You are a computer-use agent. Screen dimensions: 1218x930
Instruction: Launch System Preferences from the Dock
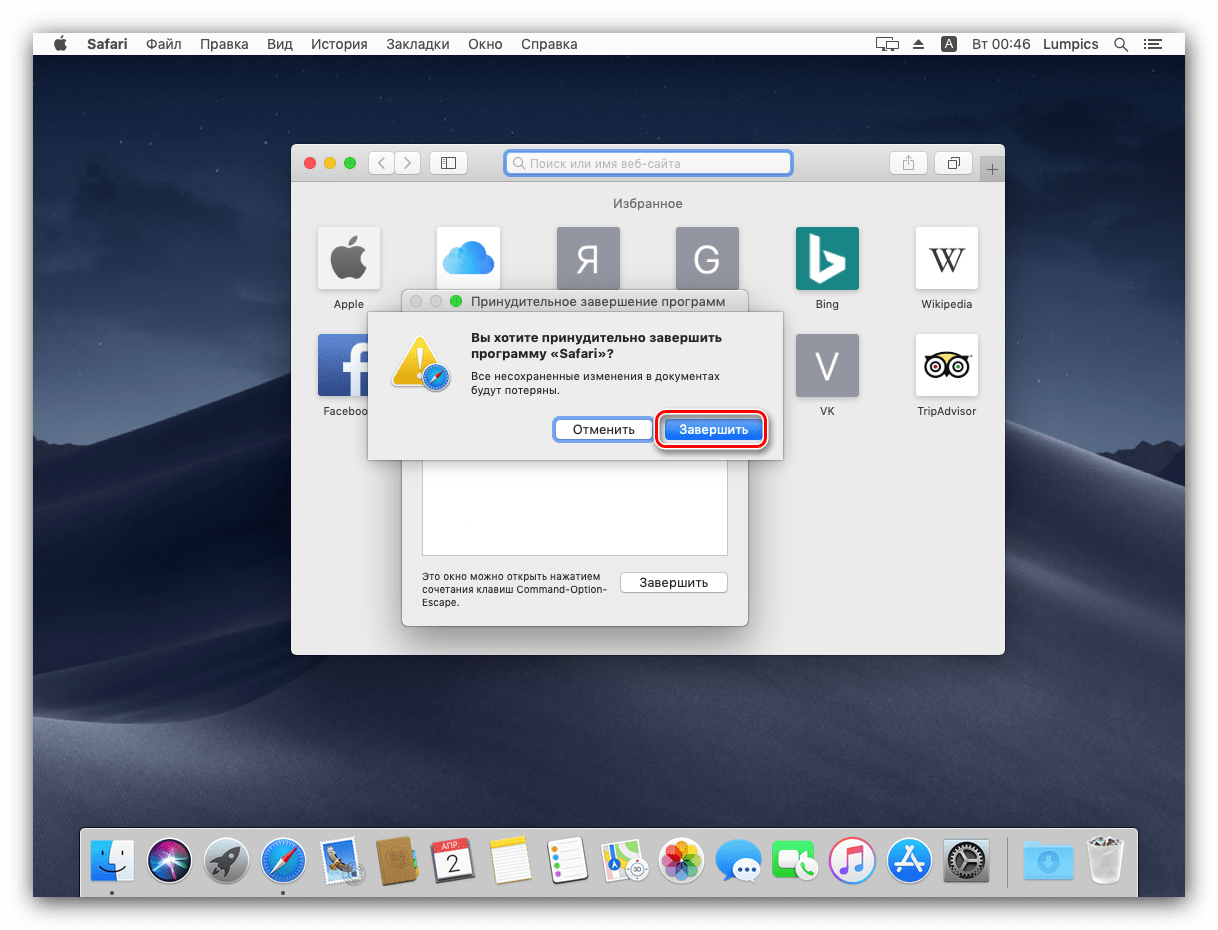click(x=967, y=860)
